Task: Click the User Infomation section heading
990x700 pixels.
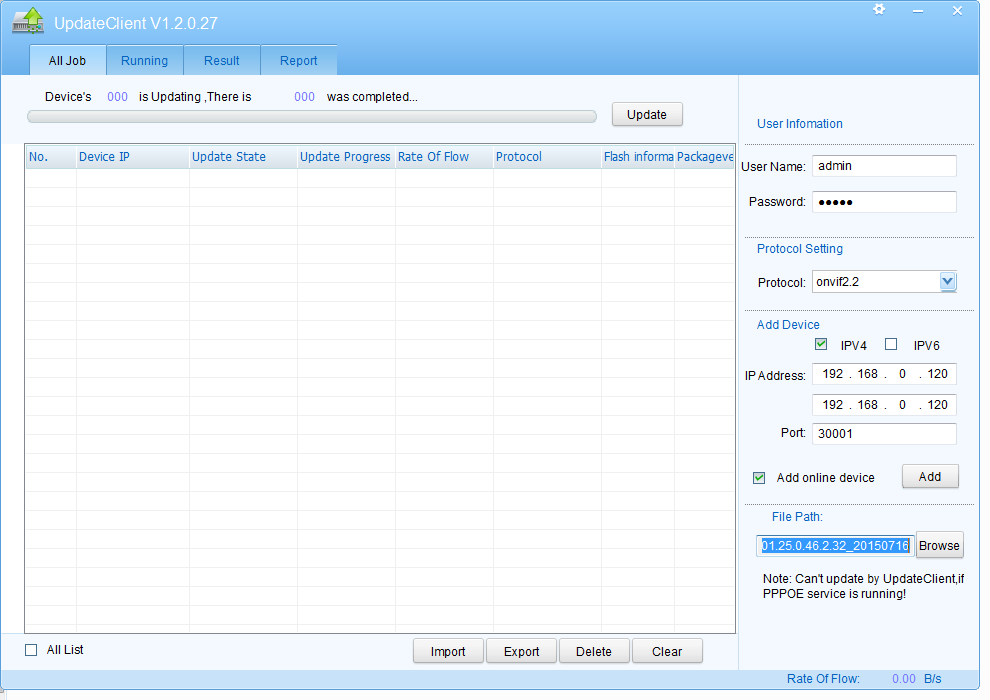Action: tap(800, 124)
